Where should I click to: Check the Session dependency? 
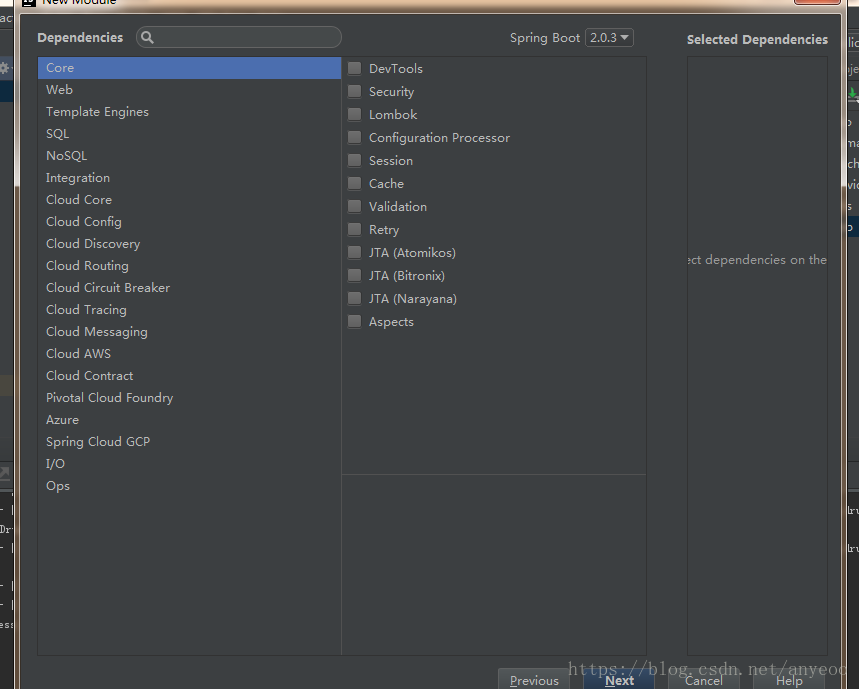(x=354, y=160)
